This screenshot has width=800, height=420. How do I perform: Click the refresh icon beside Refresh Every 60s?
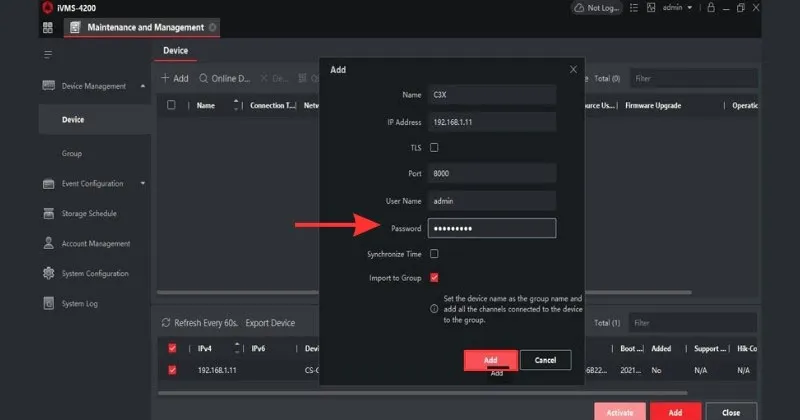(x=165, y=323)
